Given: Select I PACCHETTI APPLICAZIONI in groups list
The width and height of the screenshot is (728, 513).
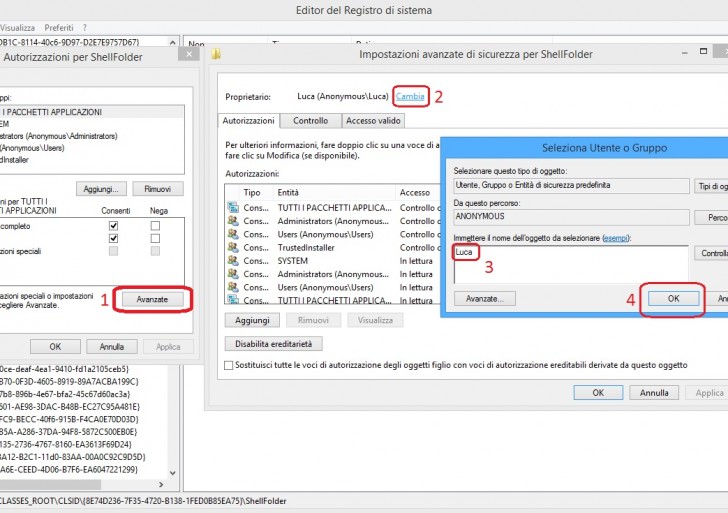Looking at the screenshot, I should coord(92,112).
